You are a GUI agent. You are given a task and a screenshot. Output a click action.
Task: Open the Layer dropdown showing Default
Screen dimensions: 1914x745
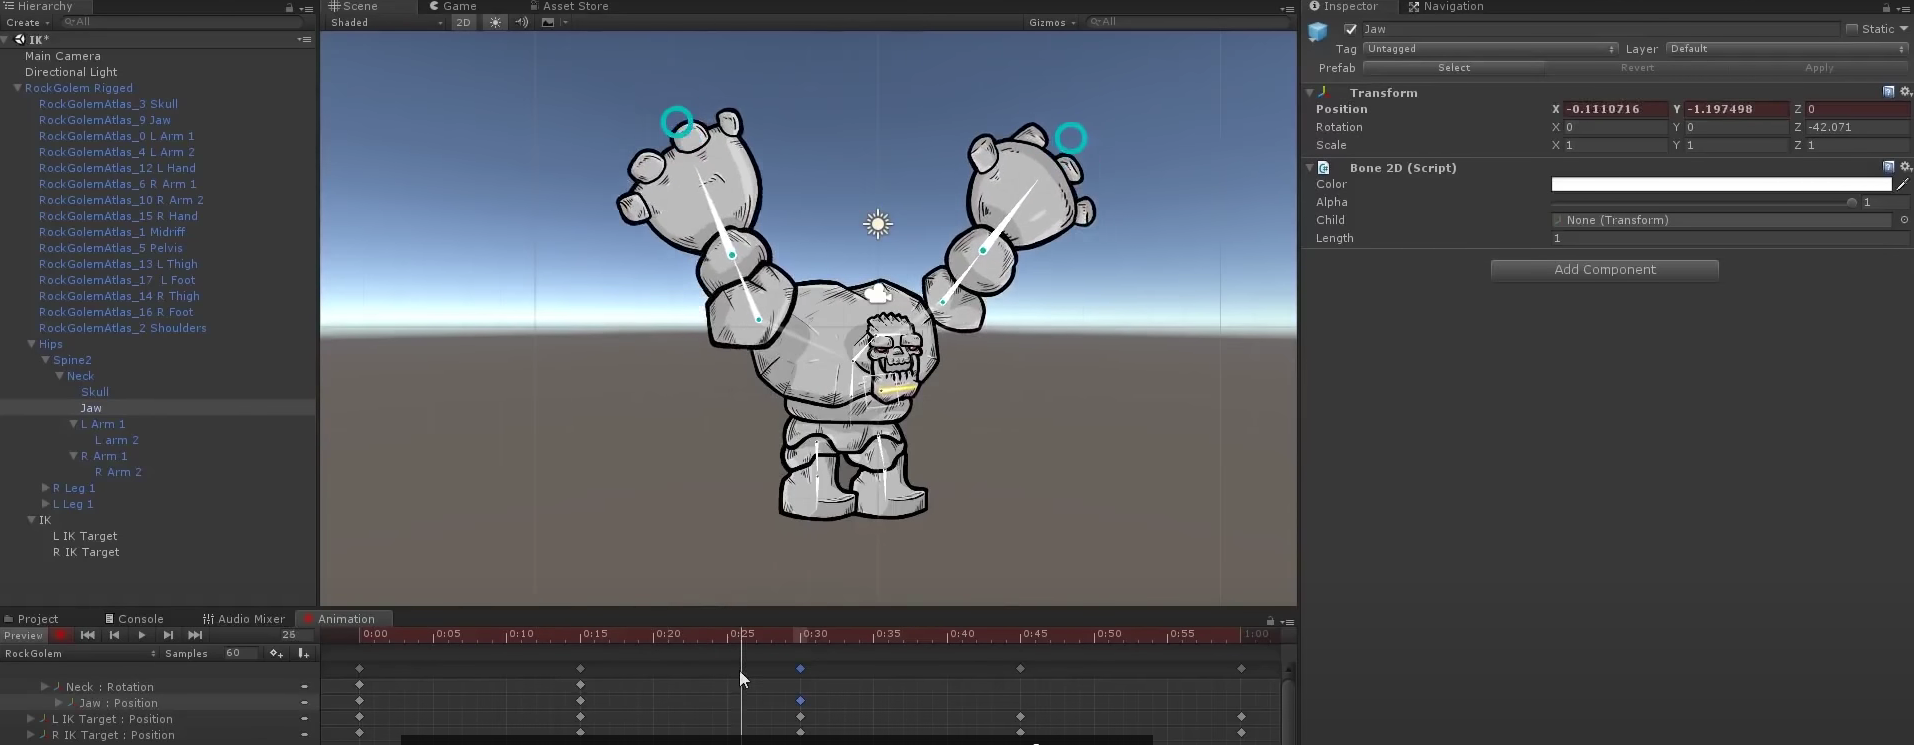click(x=1787, y=48)
